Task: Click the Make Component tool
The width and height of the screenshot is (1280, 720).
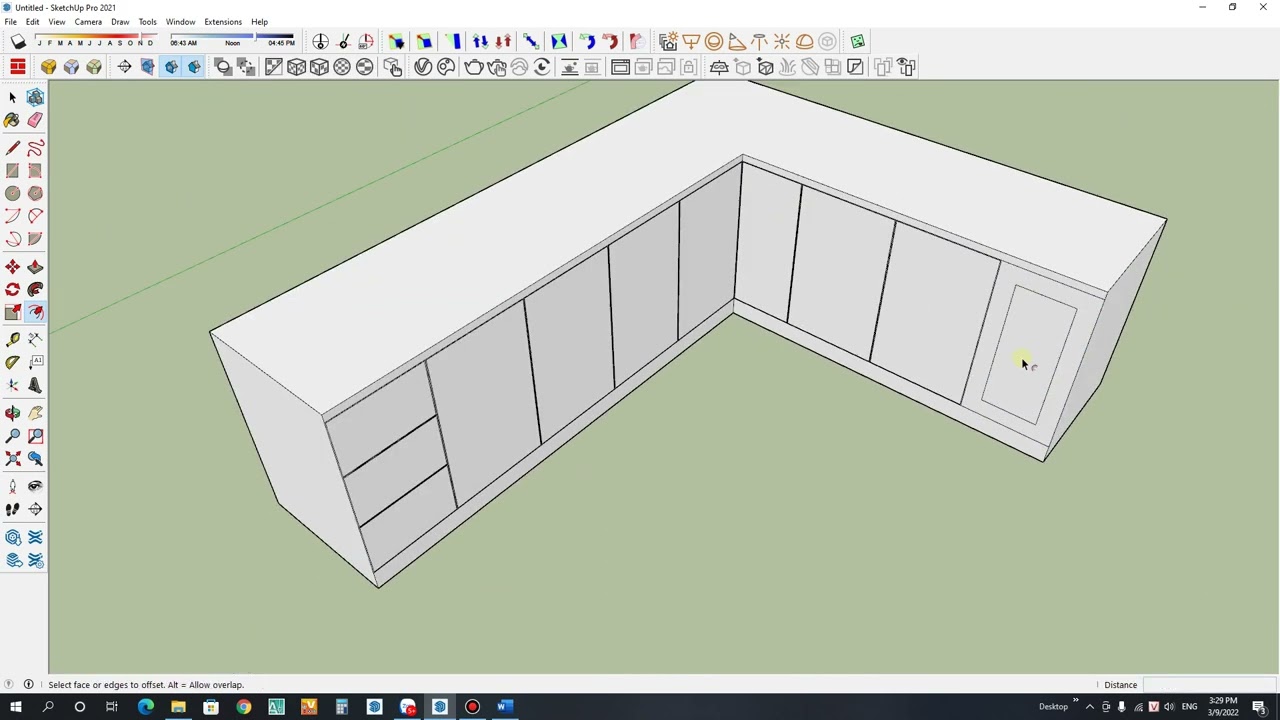Action: [x=35, y=97]
